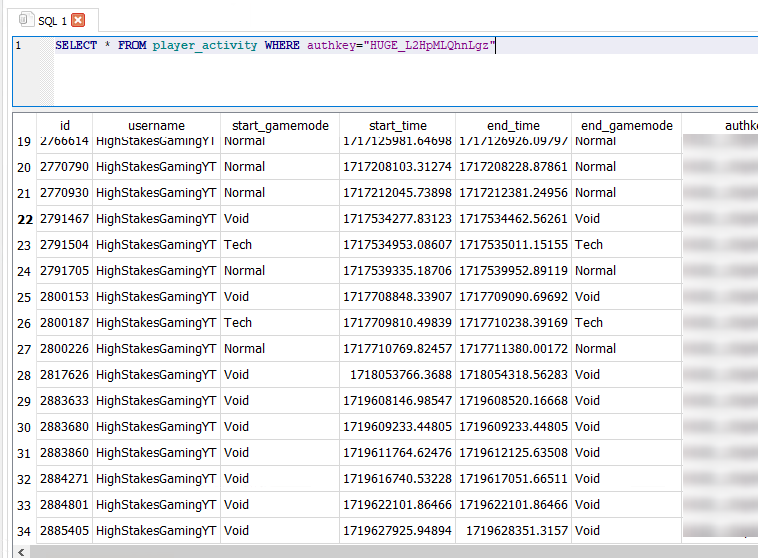Select row header 20
Image resolution: width=758 pixels, height=558 pixels.
point(25,167)
